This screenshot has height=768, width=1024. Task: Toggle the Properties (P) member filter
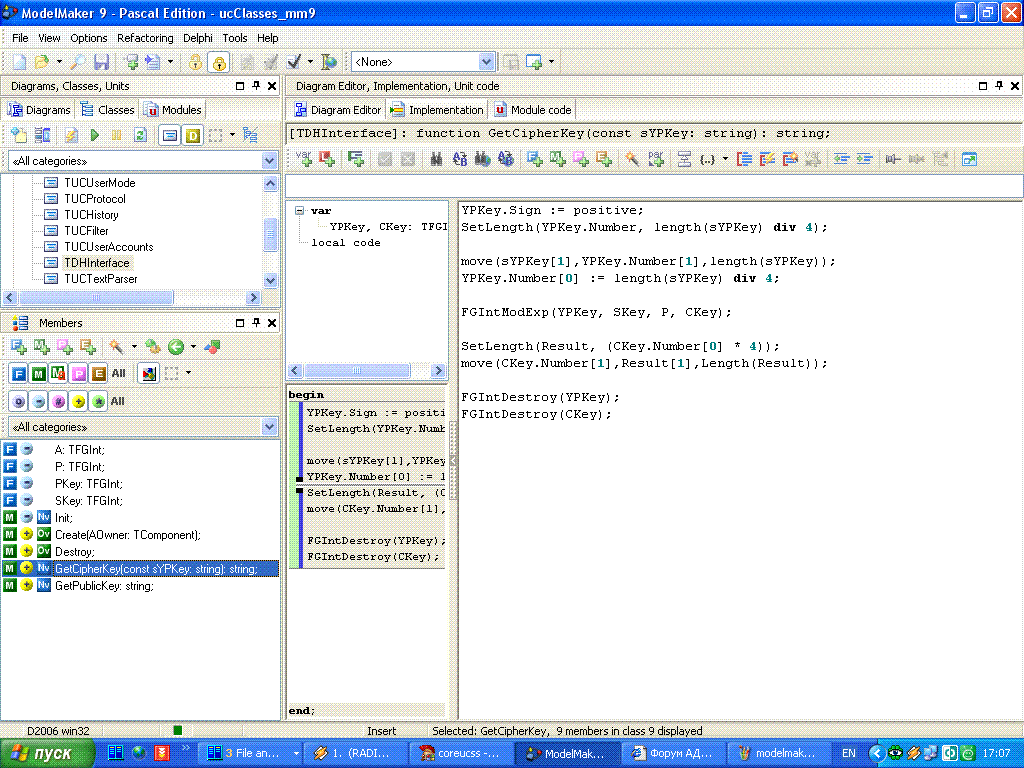click(78, 374)
